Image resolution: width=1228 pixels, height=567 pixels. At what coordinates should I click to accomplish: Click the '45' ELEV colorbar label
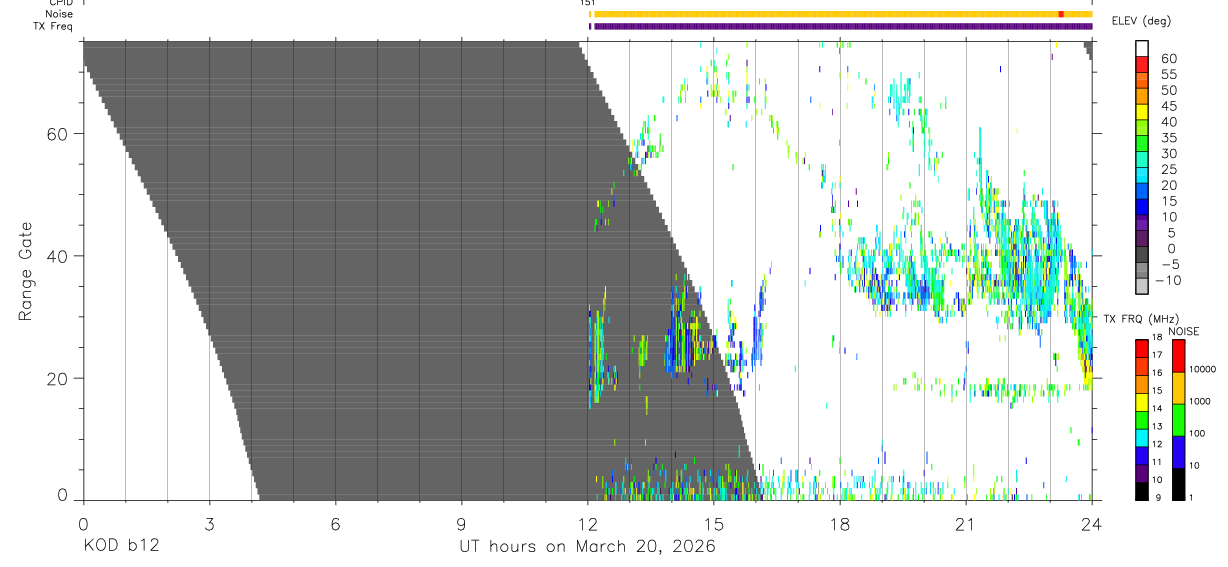(x=1168, y=107)
